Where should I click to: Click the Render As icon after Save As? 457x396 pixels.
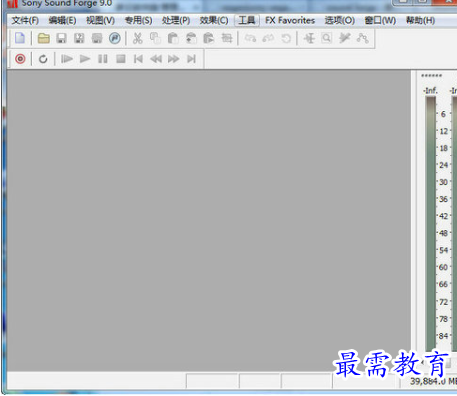point(97,38)
